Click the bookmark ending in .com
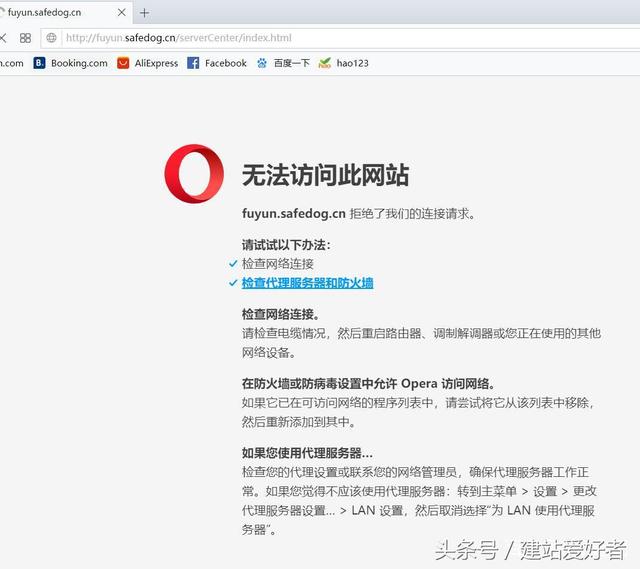The width and height of the screenshot is (640, 569). point(11,63)
